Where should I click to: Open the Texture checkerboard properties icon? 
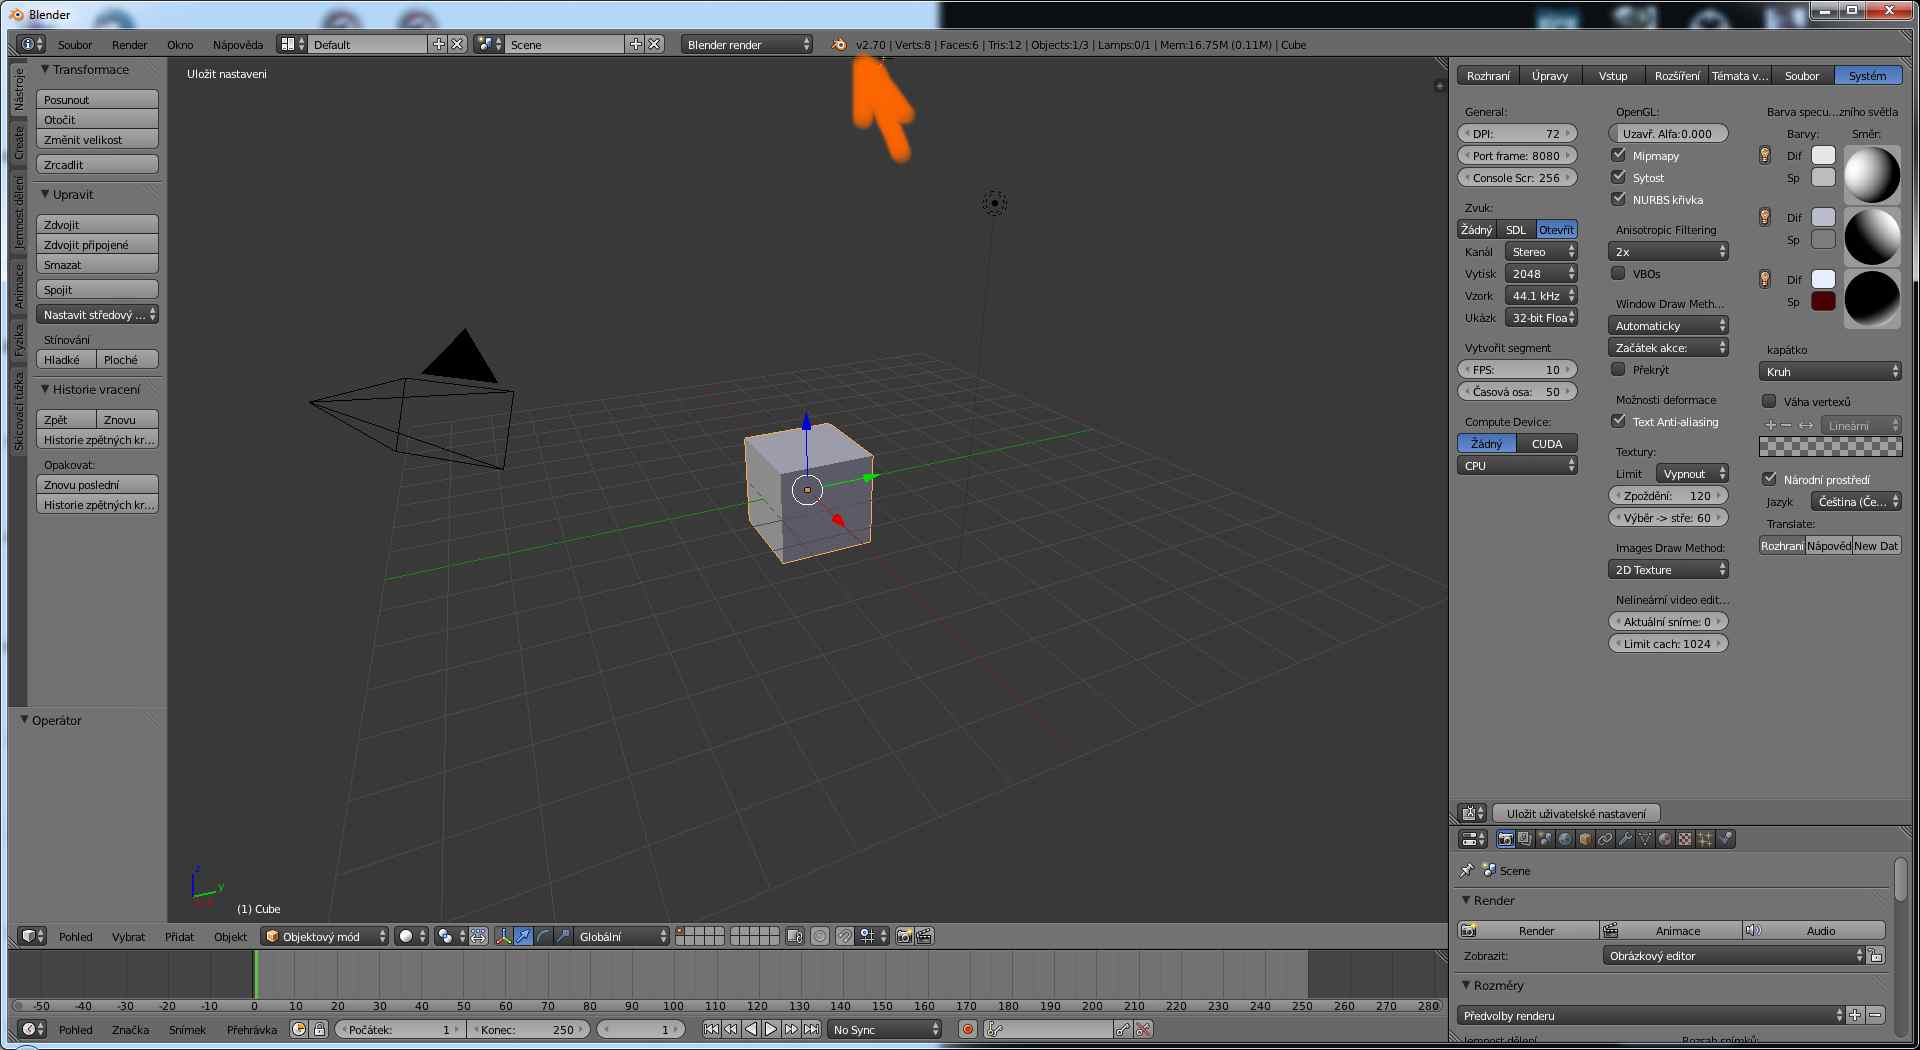[x=1685, y=839]
